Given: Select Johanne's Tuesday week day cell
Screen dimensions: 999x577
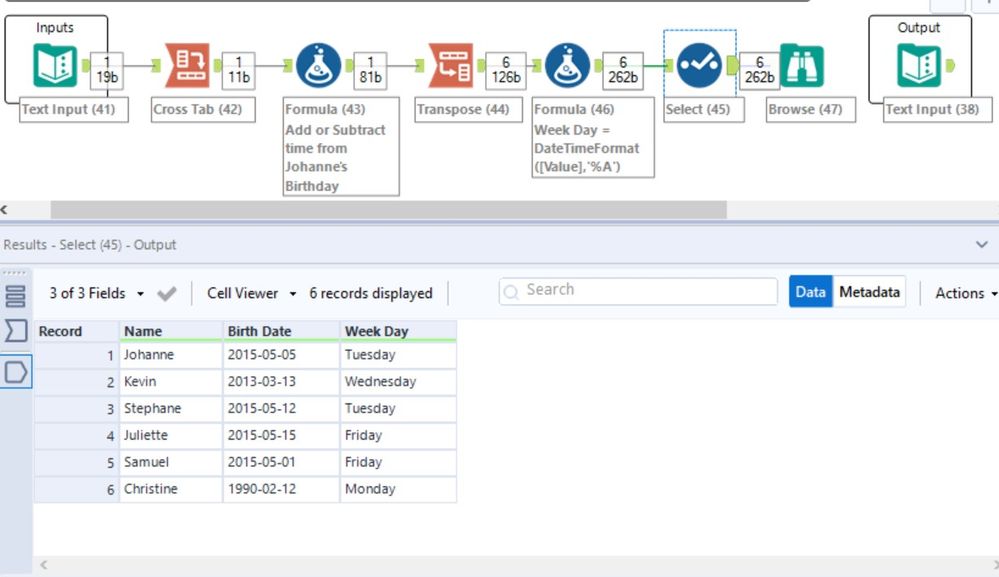Looking at the screenshot, I should (398, 355).
